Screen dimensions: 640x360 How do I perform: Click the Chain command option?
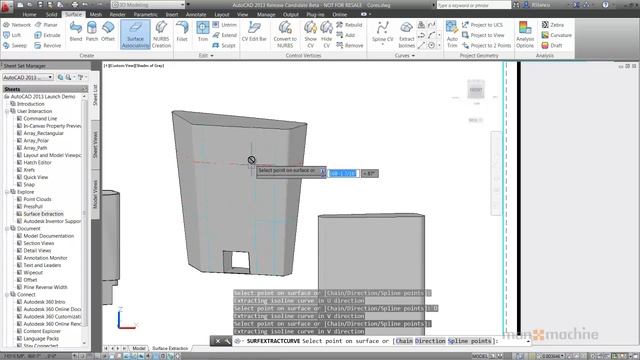[x=404, y=341]
